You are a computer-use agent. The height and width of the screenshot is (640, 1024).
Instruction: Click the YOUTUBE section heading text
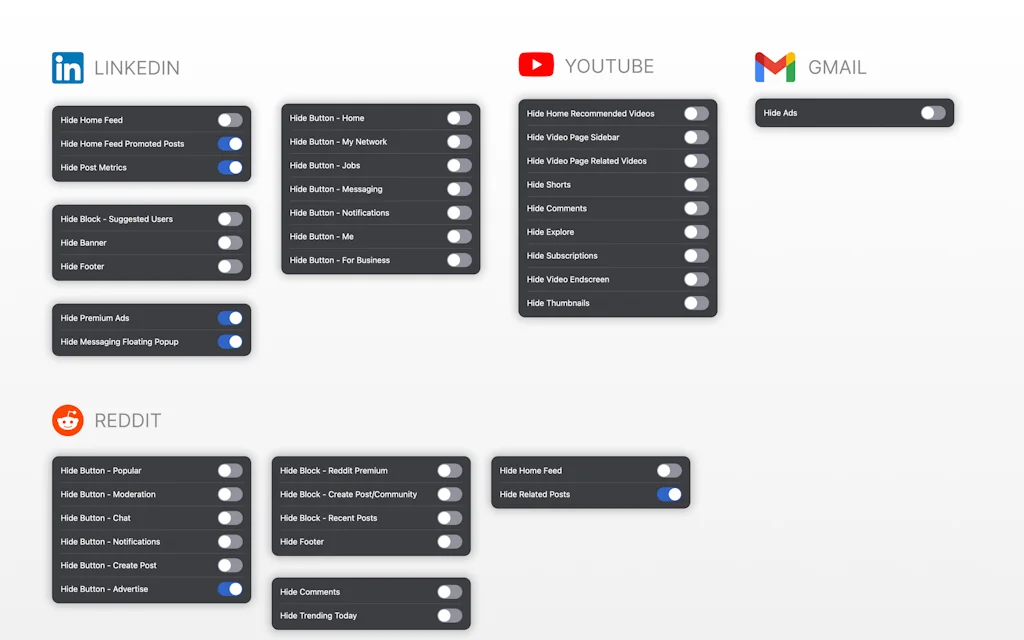609,66
